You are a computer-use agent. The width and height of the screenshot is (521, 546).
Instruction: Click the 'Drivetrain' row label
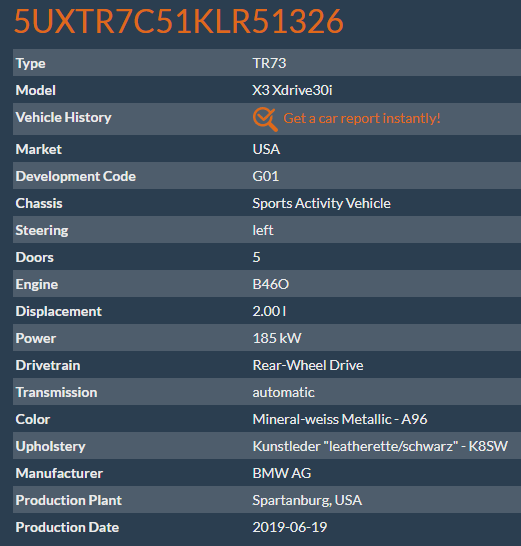[48, 365]
